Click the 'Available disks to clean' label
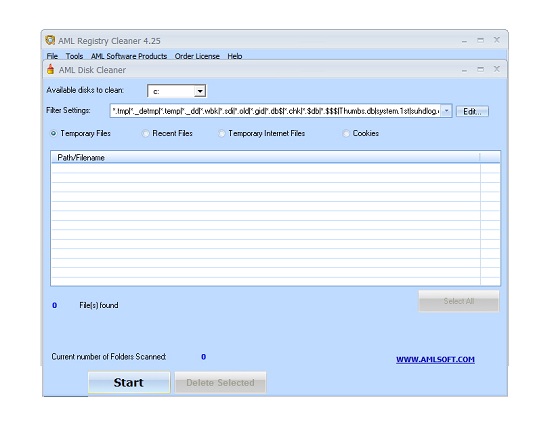This screenshot has width=550, height=440. [85, 90]
